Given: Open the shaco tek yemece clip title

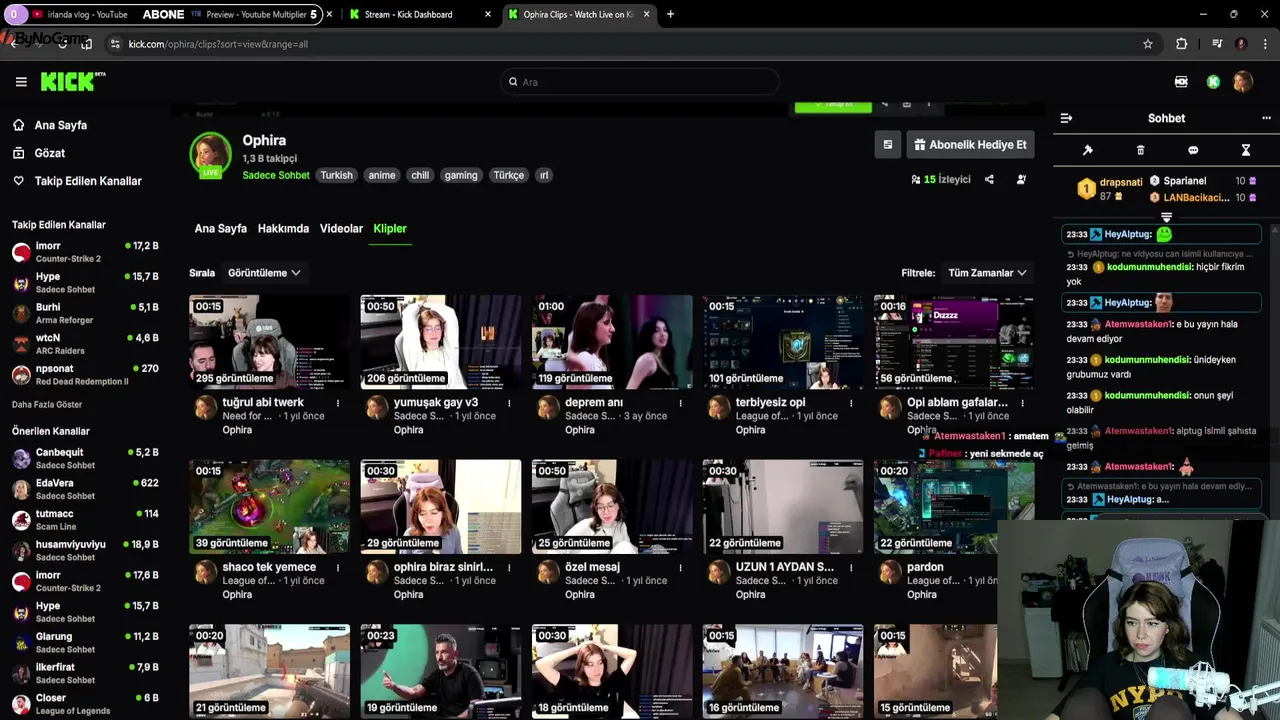Looking at the screenshot, I should click(x=269, y=567).
